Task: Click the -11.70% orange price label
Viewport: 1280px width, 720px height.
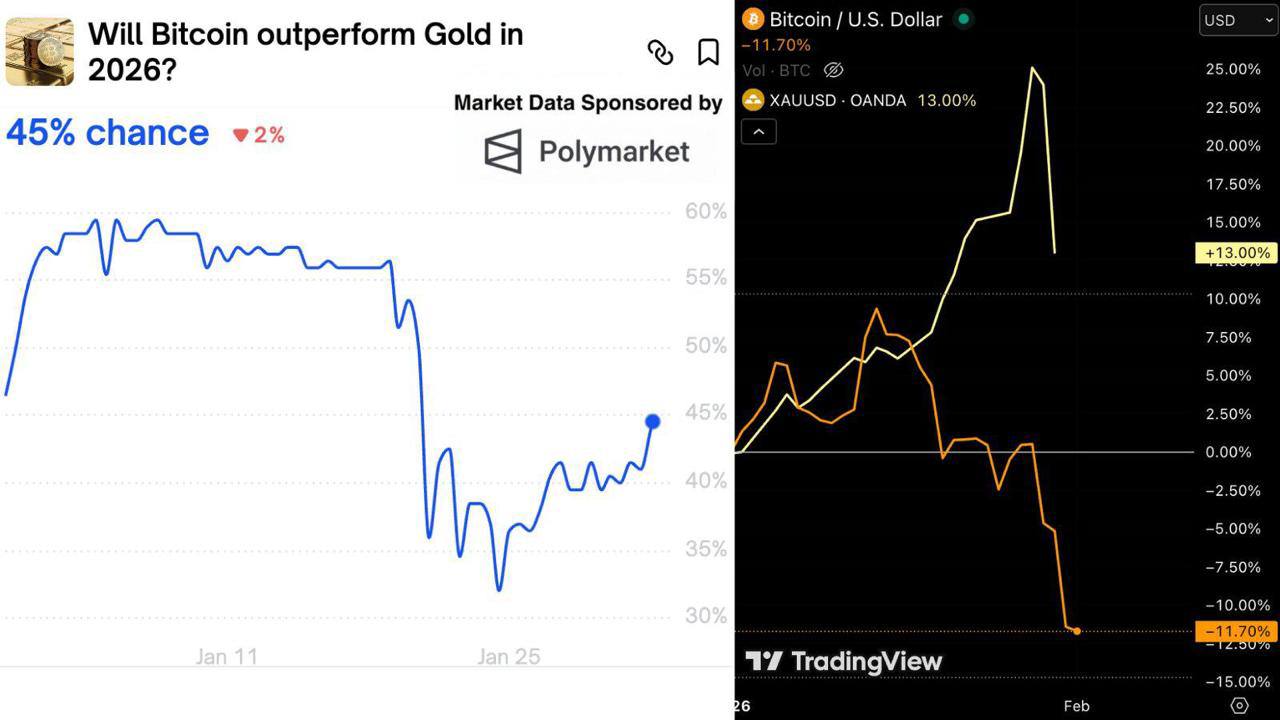Action: (x=1236, y=631)
